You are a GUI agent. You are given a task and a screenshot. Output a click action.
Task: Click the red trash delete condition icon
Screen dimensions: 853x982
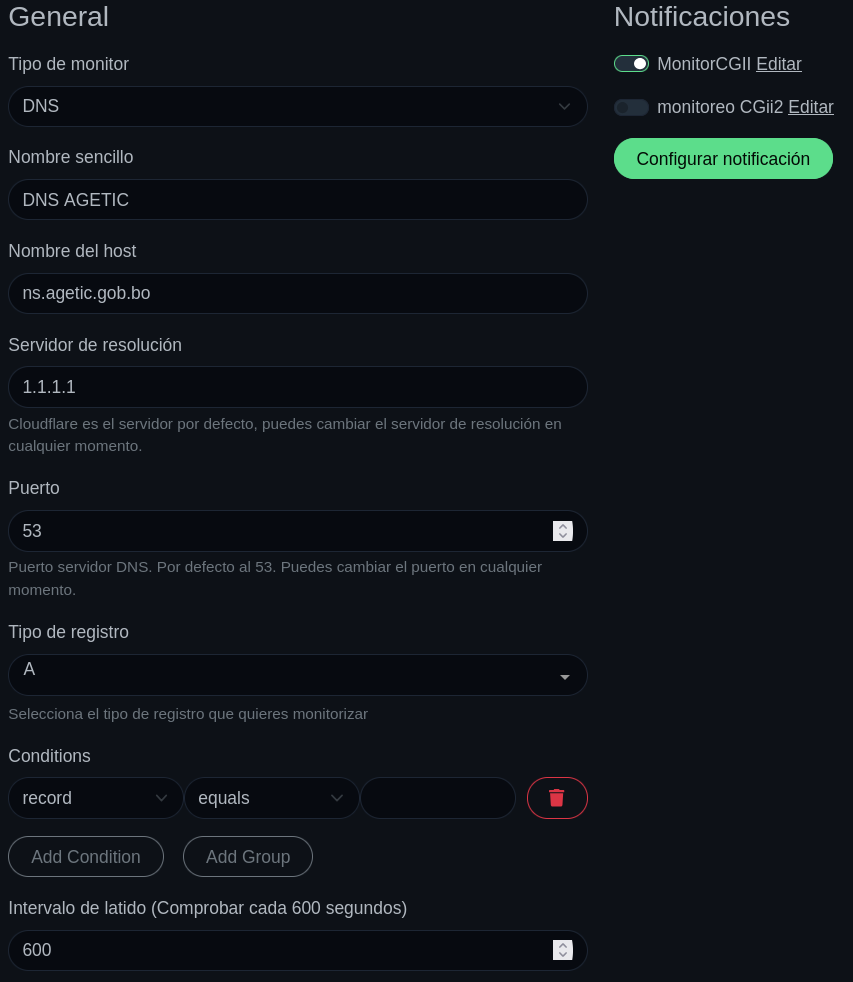[557, 798]
